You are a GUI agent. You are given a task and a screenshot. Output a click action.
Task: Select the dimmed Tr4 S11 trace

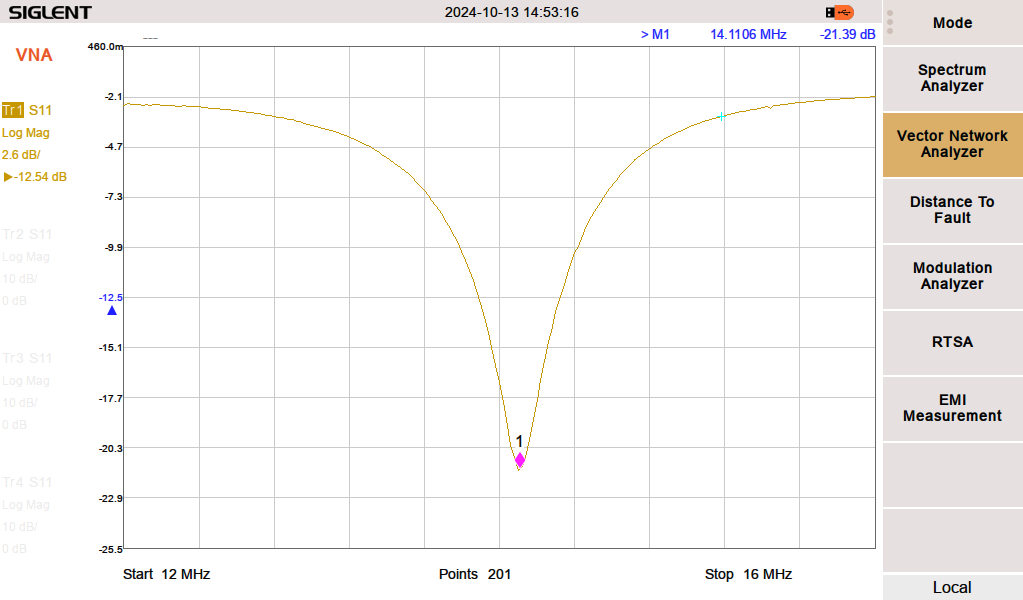(x=27, y=482)
